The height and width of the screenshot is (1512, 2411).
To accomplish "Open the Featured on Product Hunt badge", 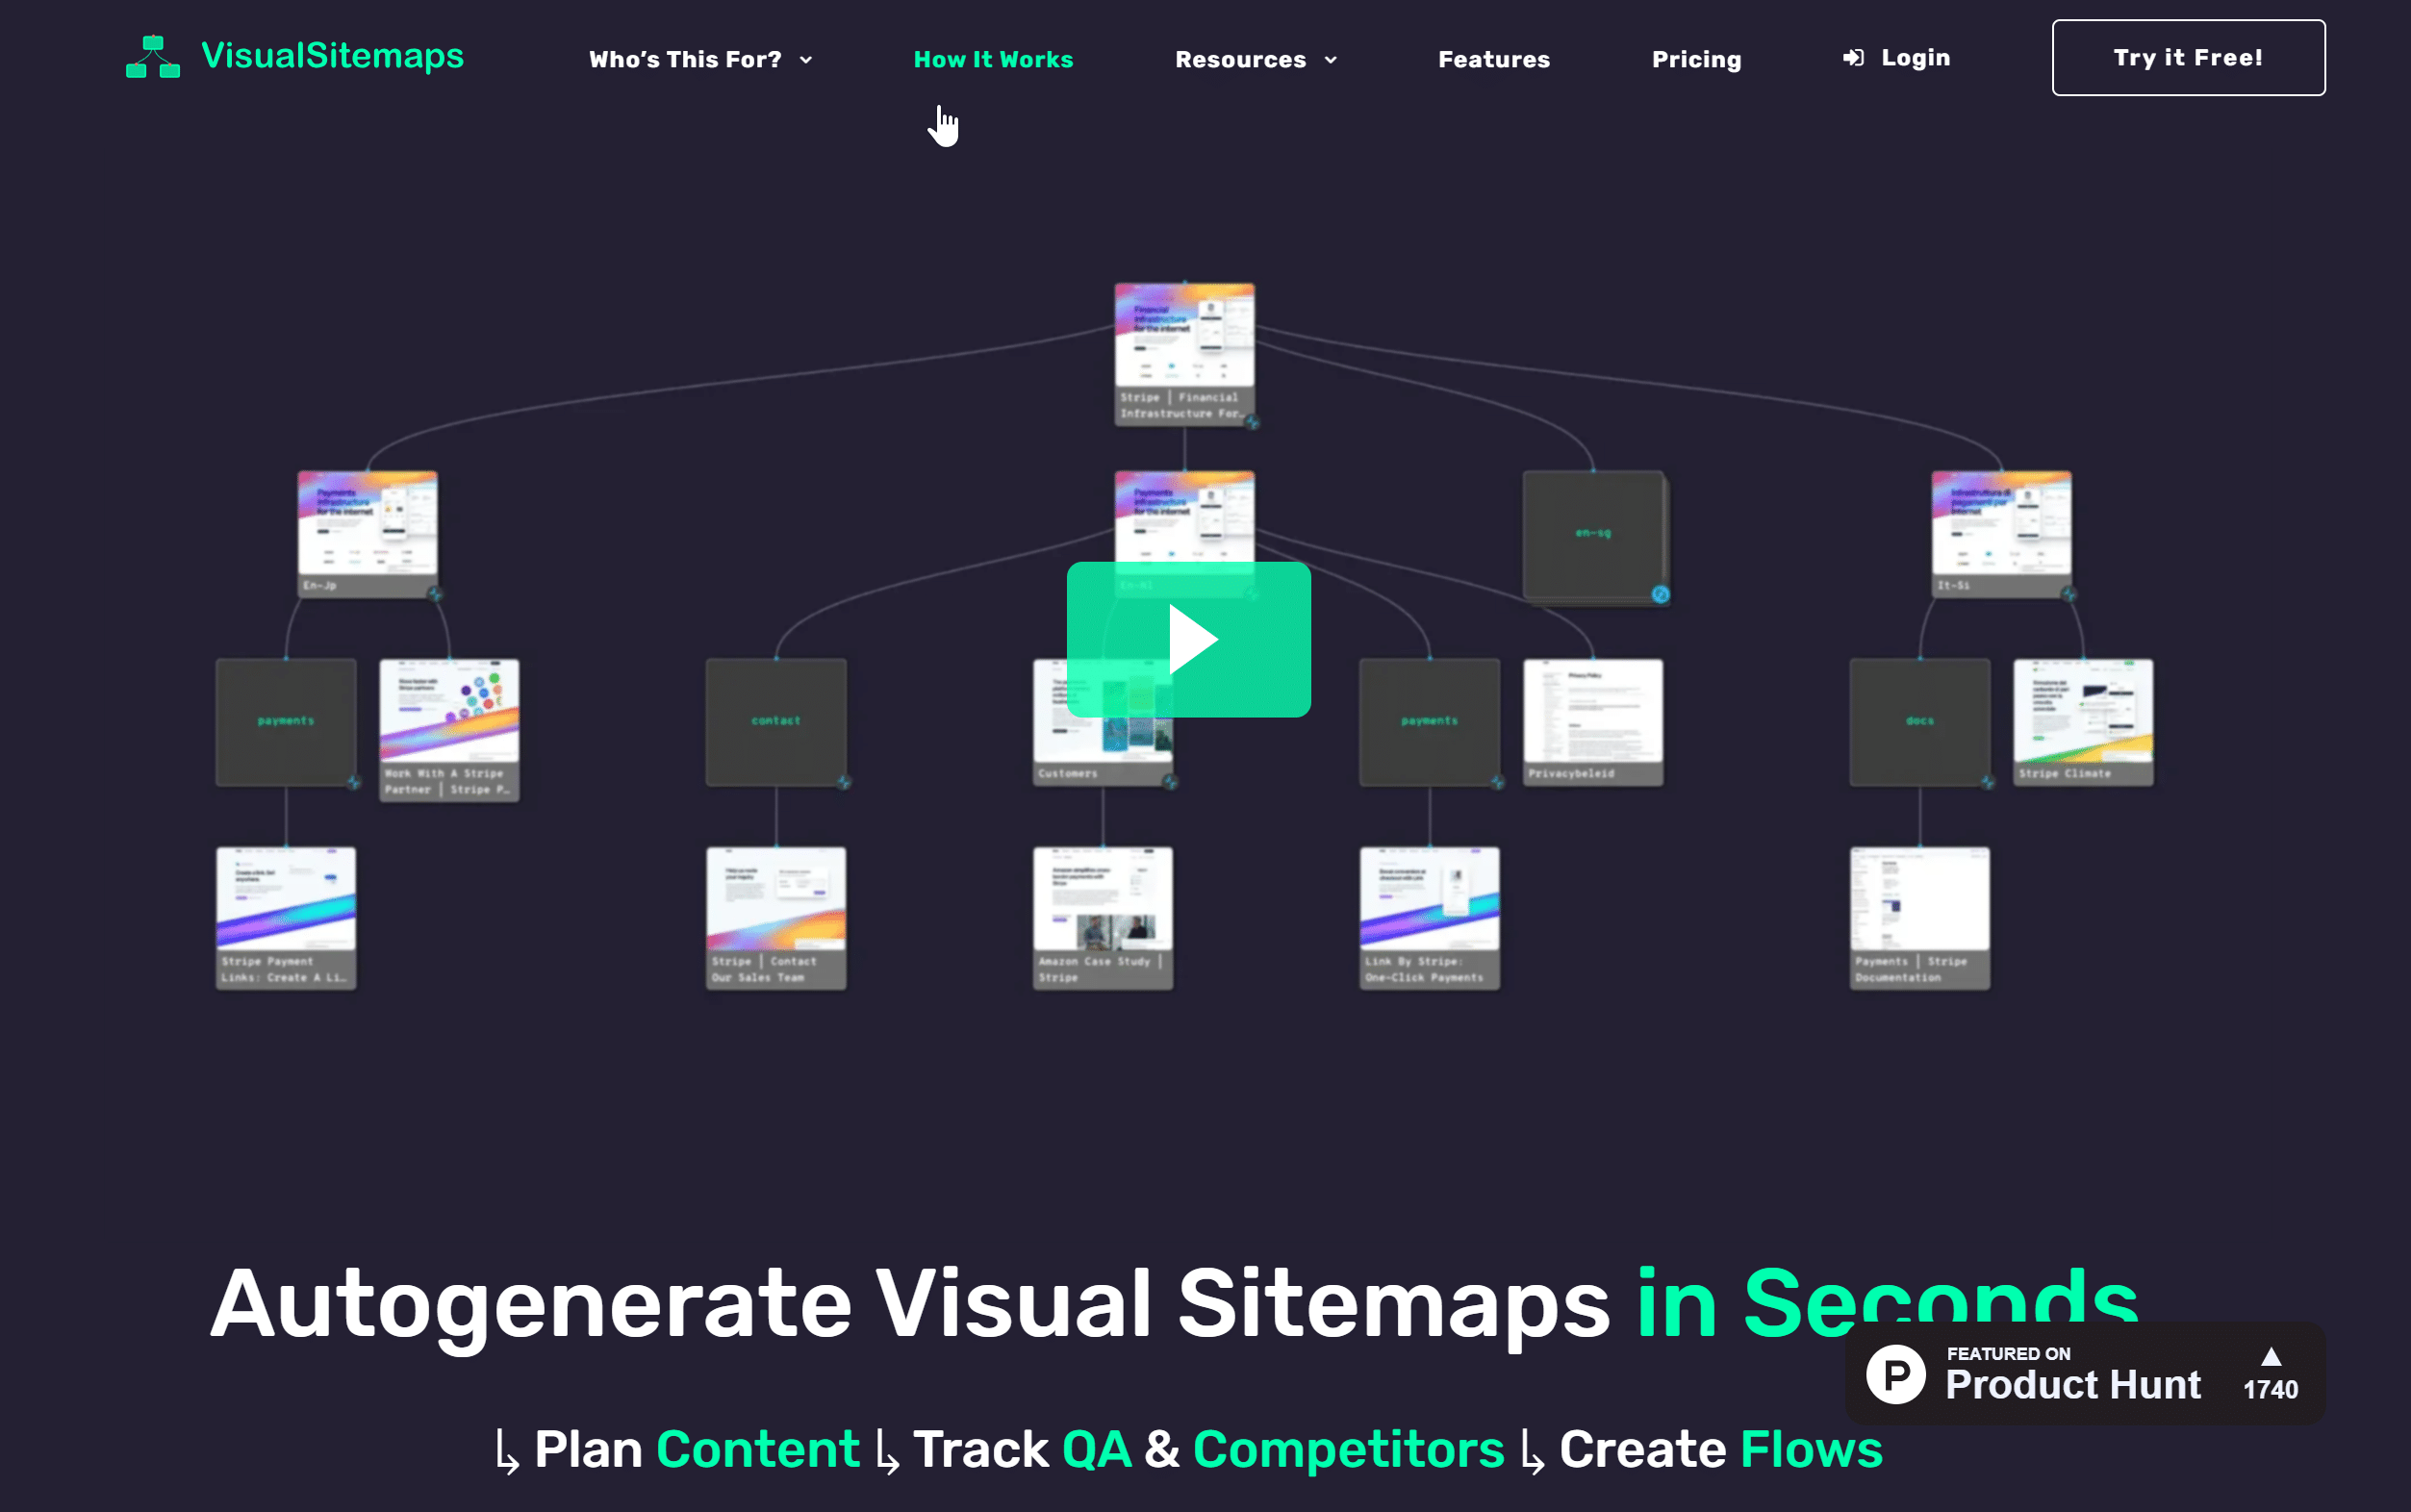I will 2085,1373.
